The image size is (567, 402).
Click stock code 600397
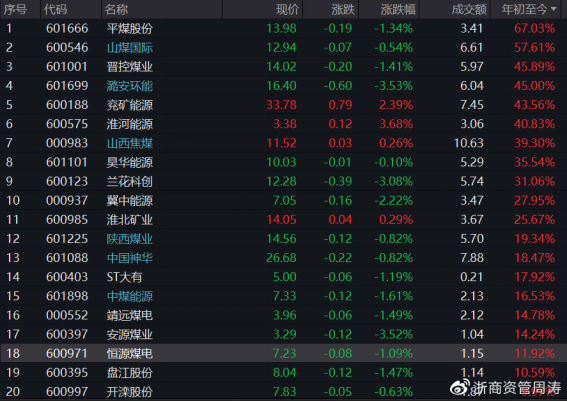click(x=67, y=335)
